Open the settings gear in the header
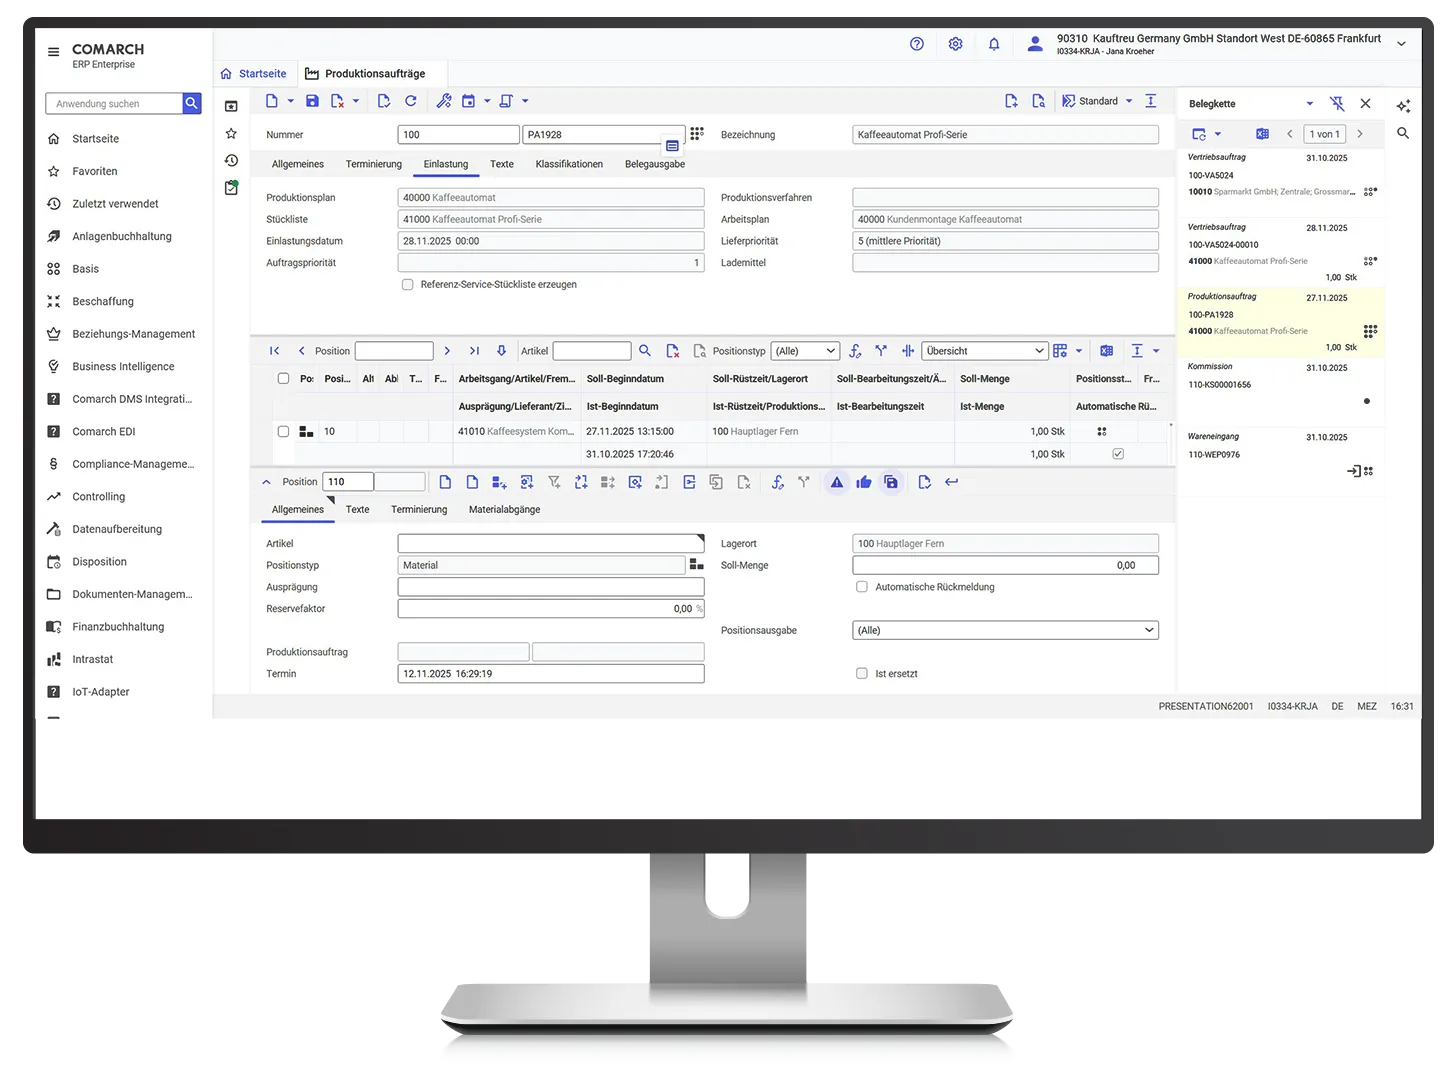 click(x=955, y=44)
